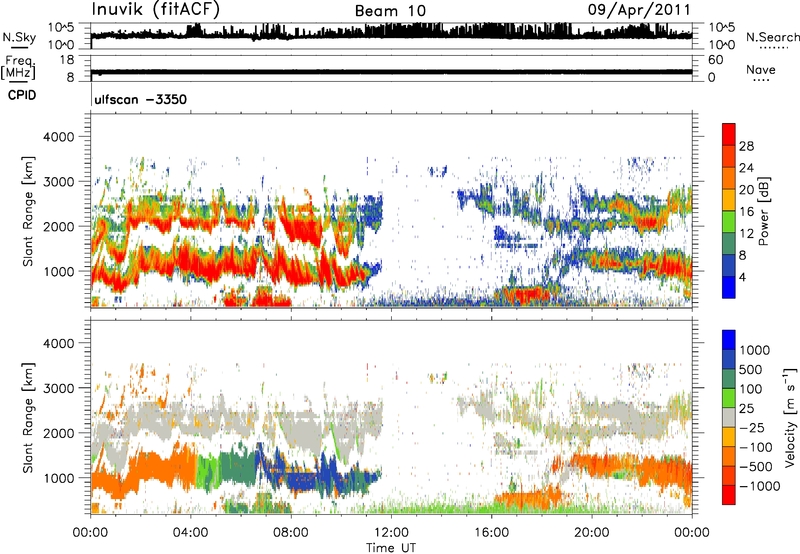
Task: Click the '16:00' time axis tick label
Action: pos(491,532)
